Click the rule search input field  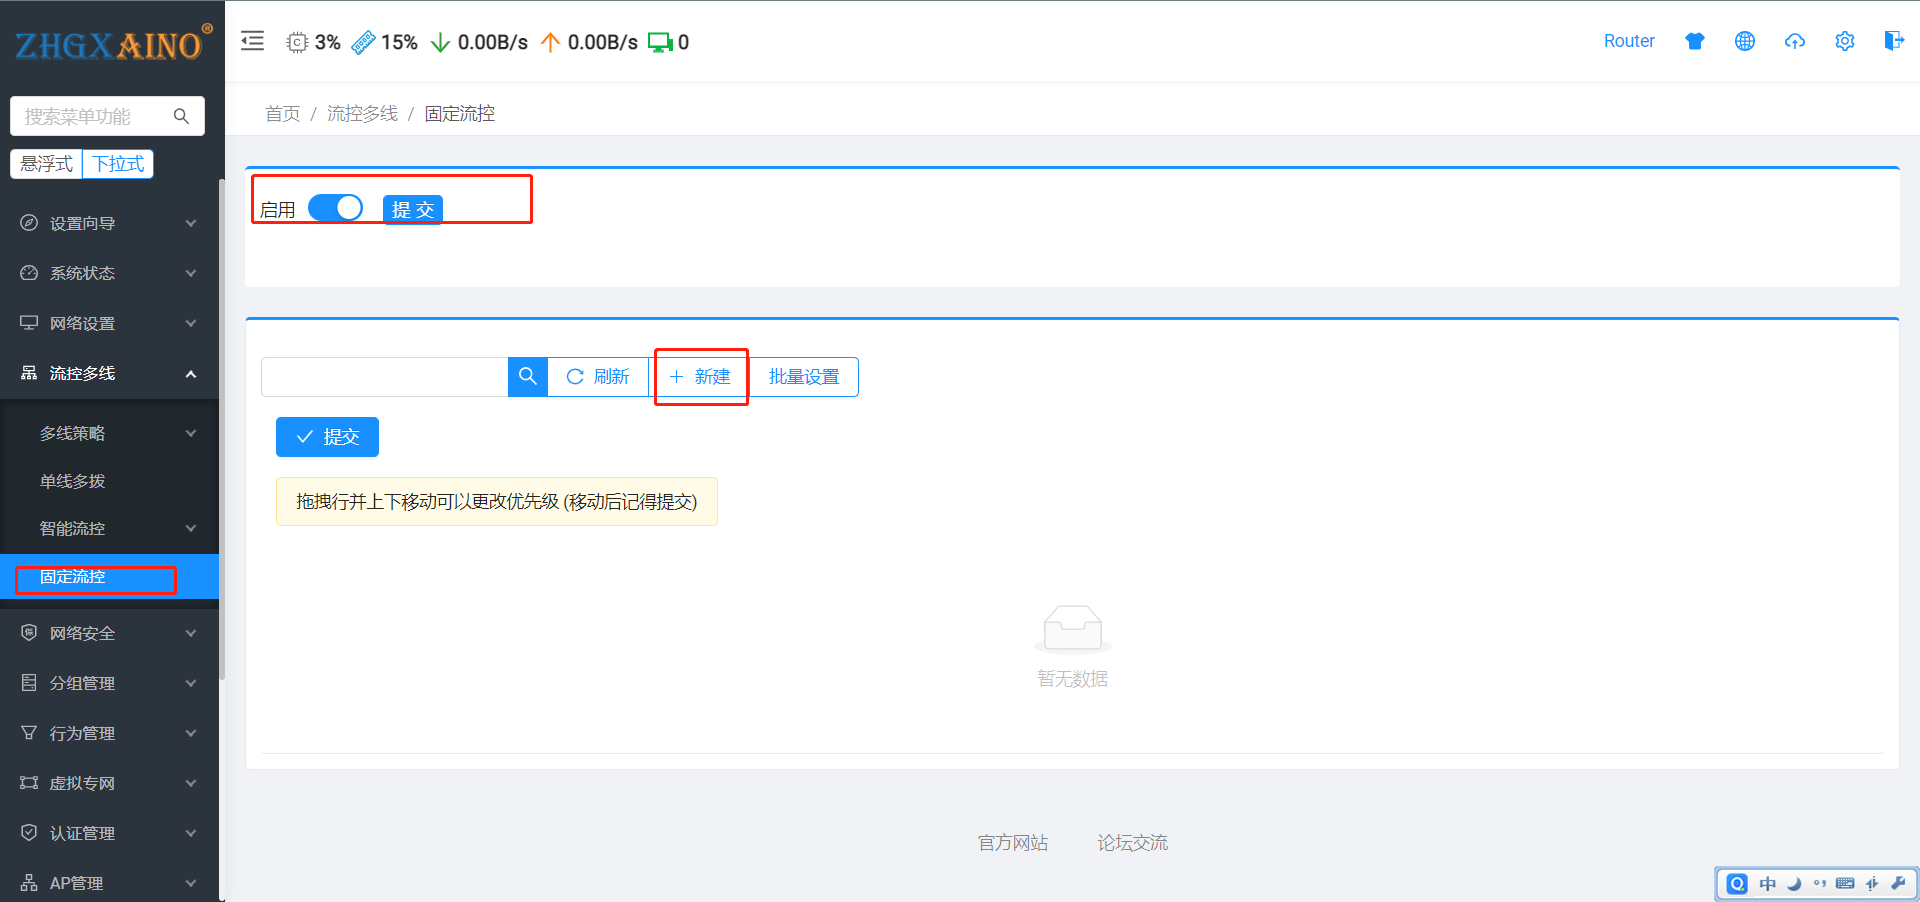(385, 377)
